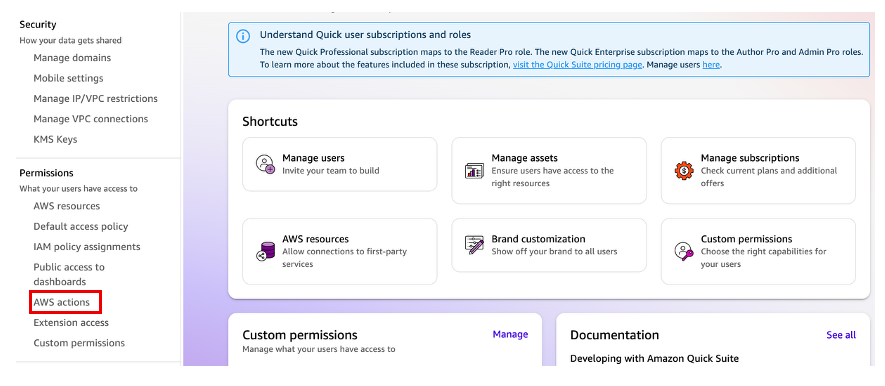This screenshot has width=885, height=386.
Task: Open KMS Keys in sidebar
Action: pyautogui.click(x=55, y=139)
